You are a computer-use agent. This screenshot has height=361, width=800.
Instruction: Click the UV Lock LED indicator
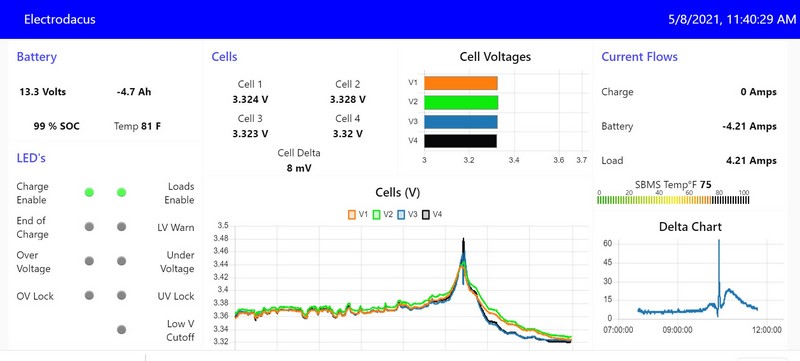121,295
